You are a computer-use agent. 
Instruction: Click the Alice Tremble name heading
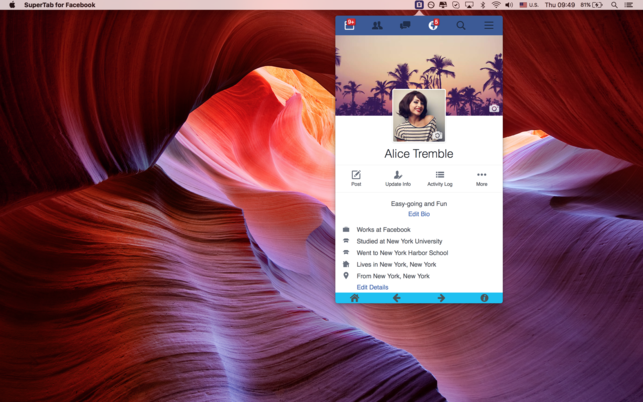point(419,154)
